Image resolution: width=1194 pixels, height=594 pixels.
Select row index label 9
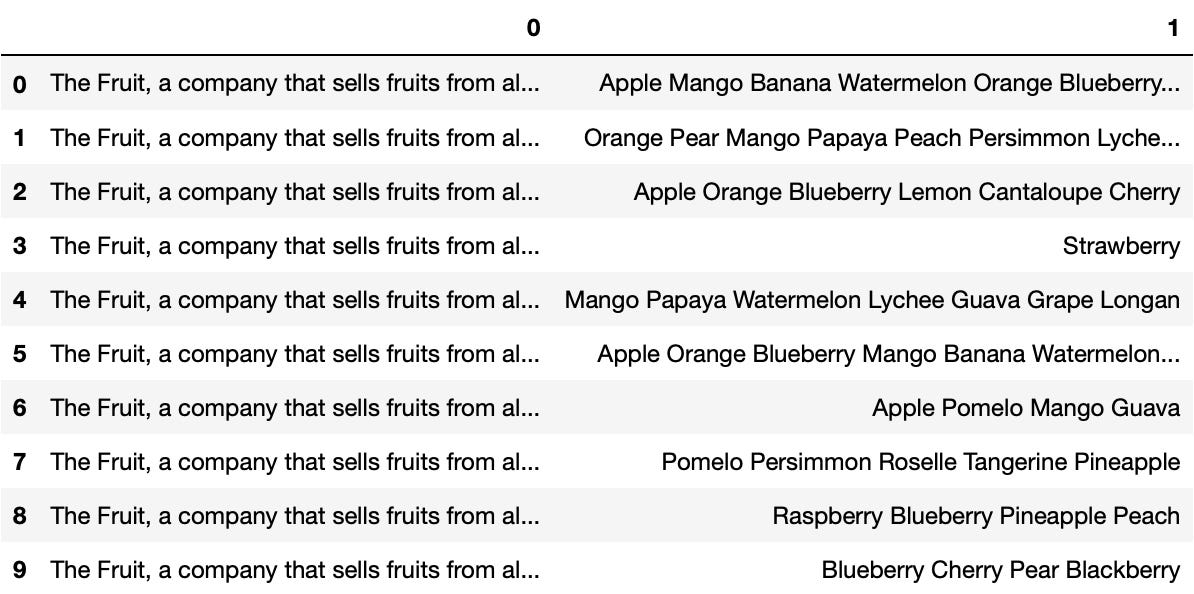[20, 570]
